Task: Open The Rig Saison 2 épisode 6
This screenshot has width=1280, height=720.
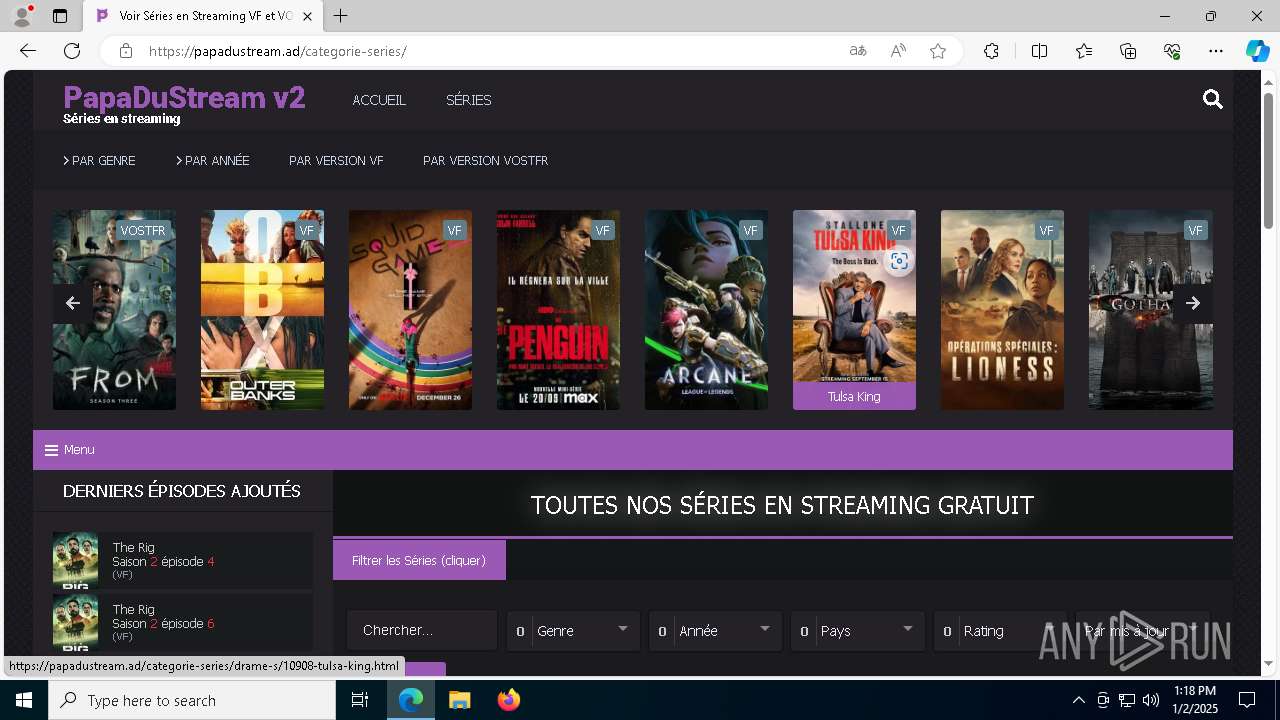Action: coord(183,622)
